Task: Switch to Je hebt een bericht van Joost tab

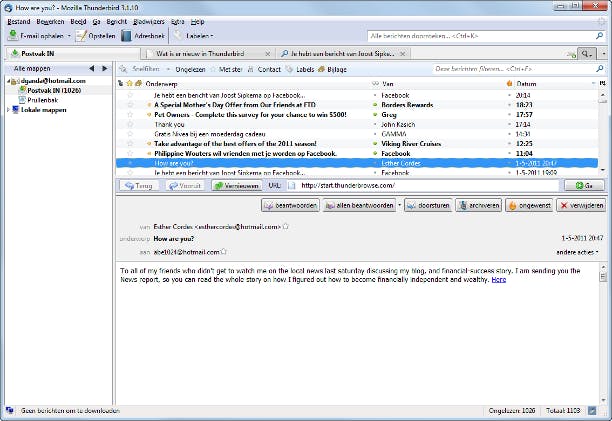Action: (343, 53)
